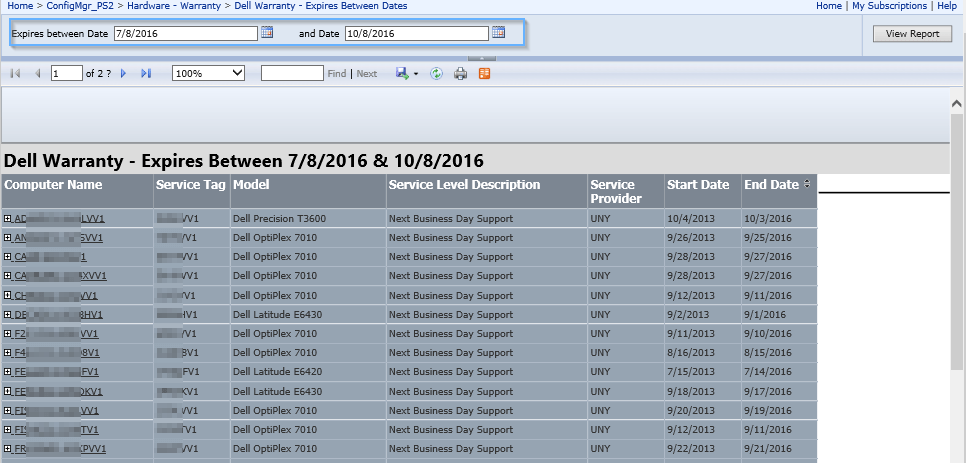The height and width of the screenshot is (463, 966).
Task: Click the orange data feed icon
Action: [485, 73]
